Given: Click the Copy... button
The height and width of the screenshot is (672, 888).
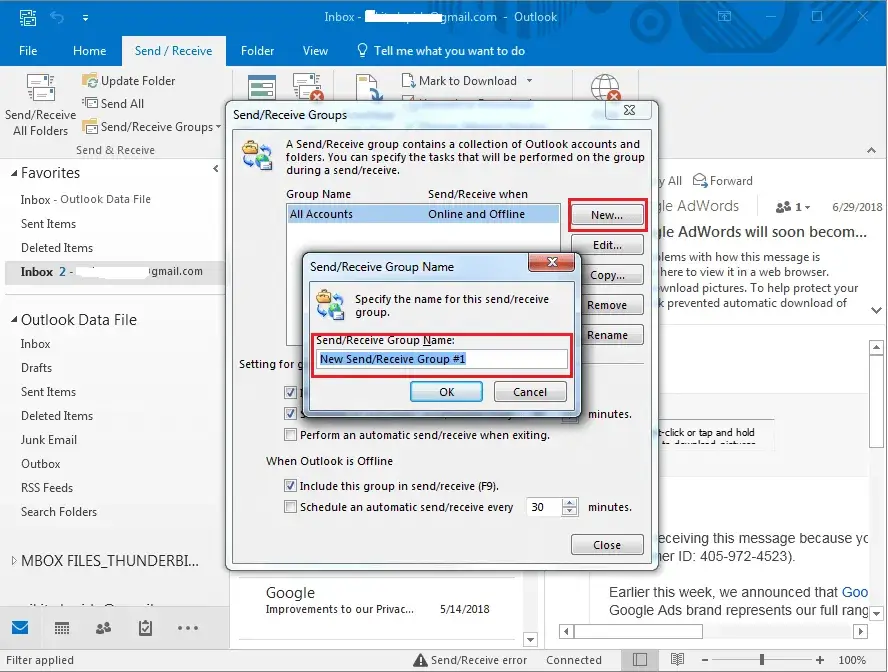Looking at the screenshot, I should (607, 275).
